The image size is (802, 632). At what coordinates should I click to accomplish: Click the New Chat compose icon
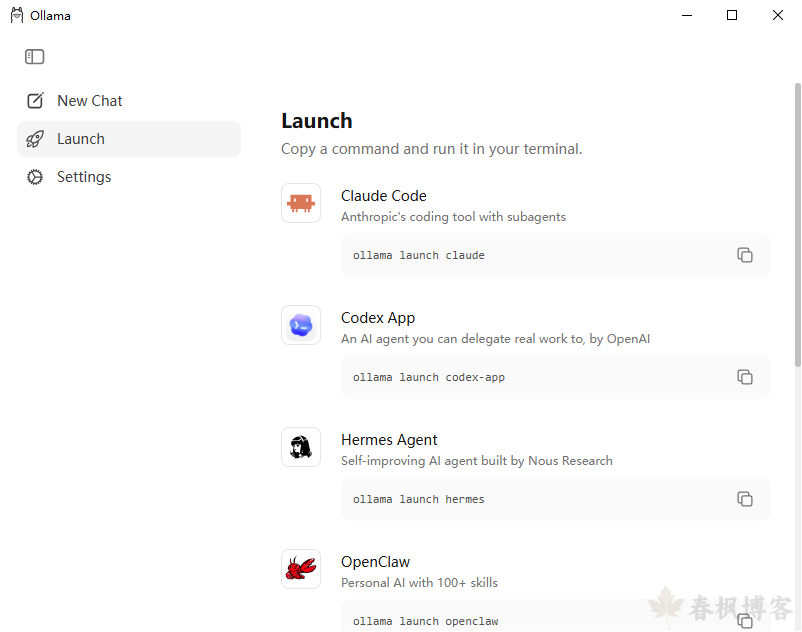coord(35,101)
